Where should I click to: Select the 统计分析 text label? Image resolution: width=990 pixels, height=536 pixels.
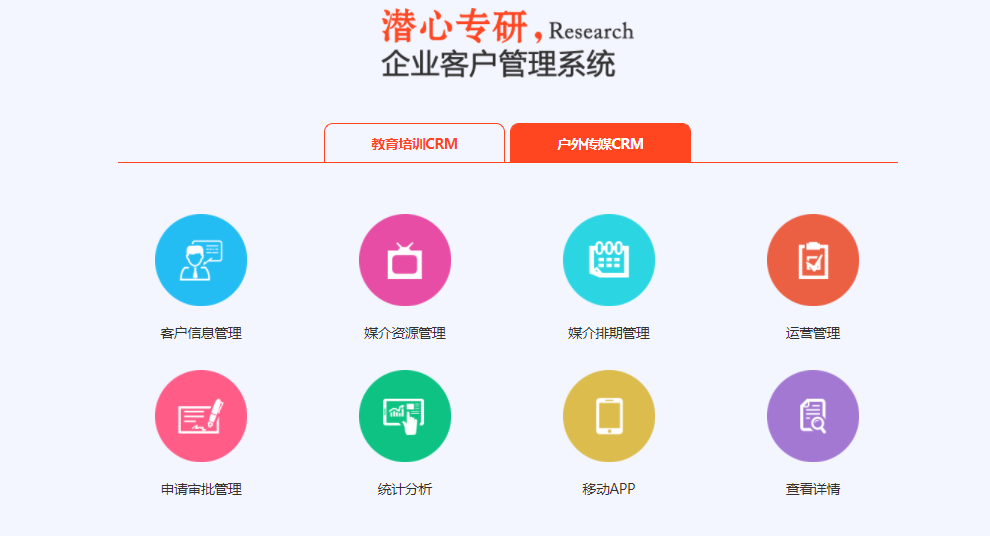click(x=405, y=489)
